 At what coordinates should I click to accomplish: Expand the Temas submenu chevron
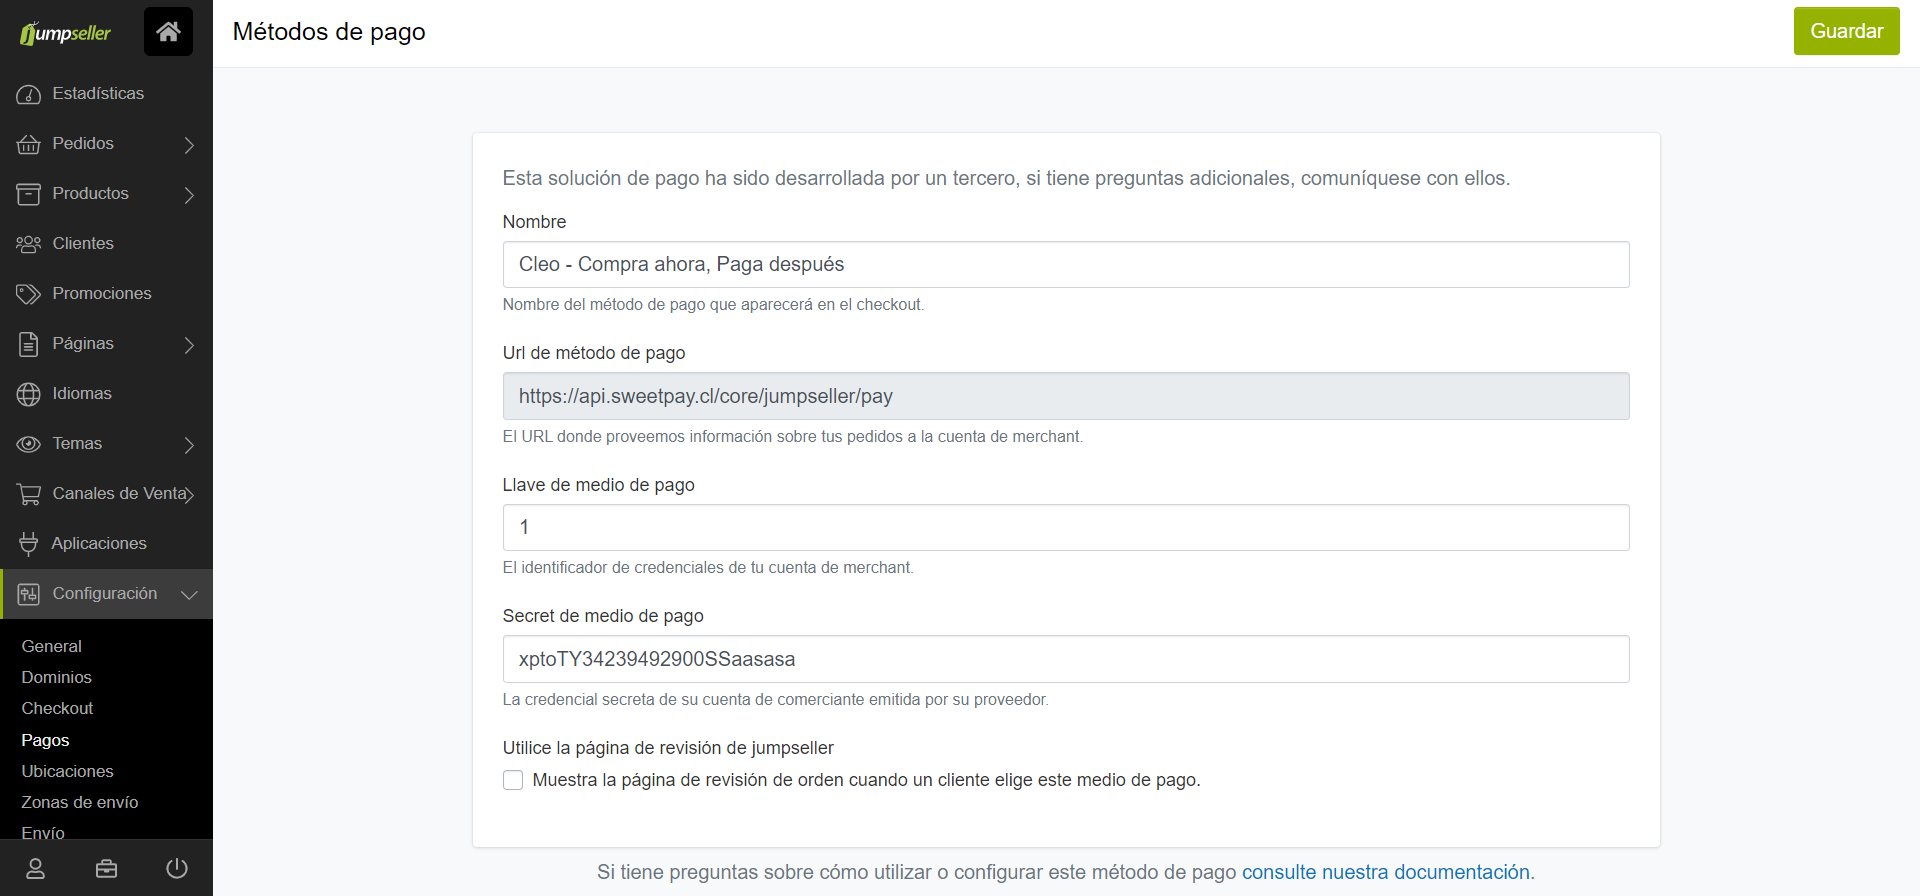(x=189, y=445)
